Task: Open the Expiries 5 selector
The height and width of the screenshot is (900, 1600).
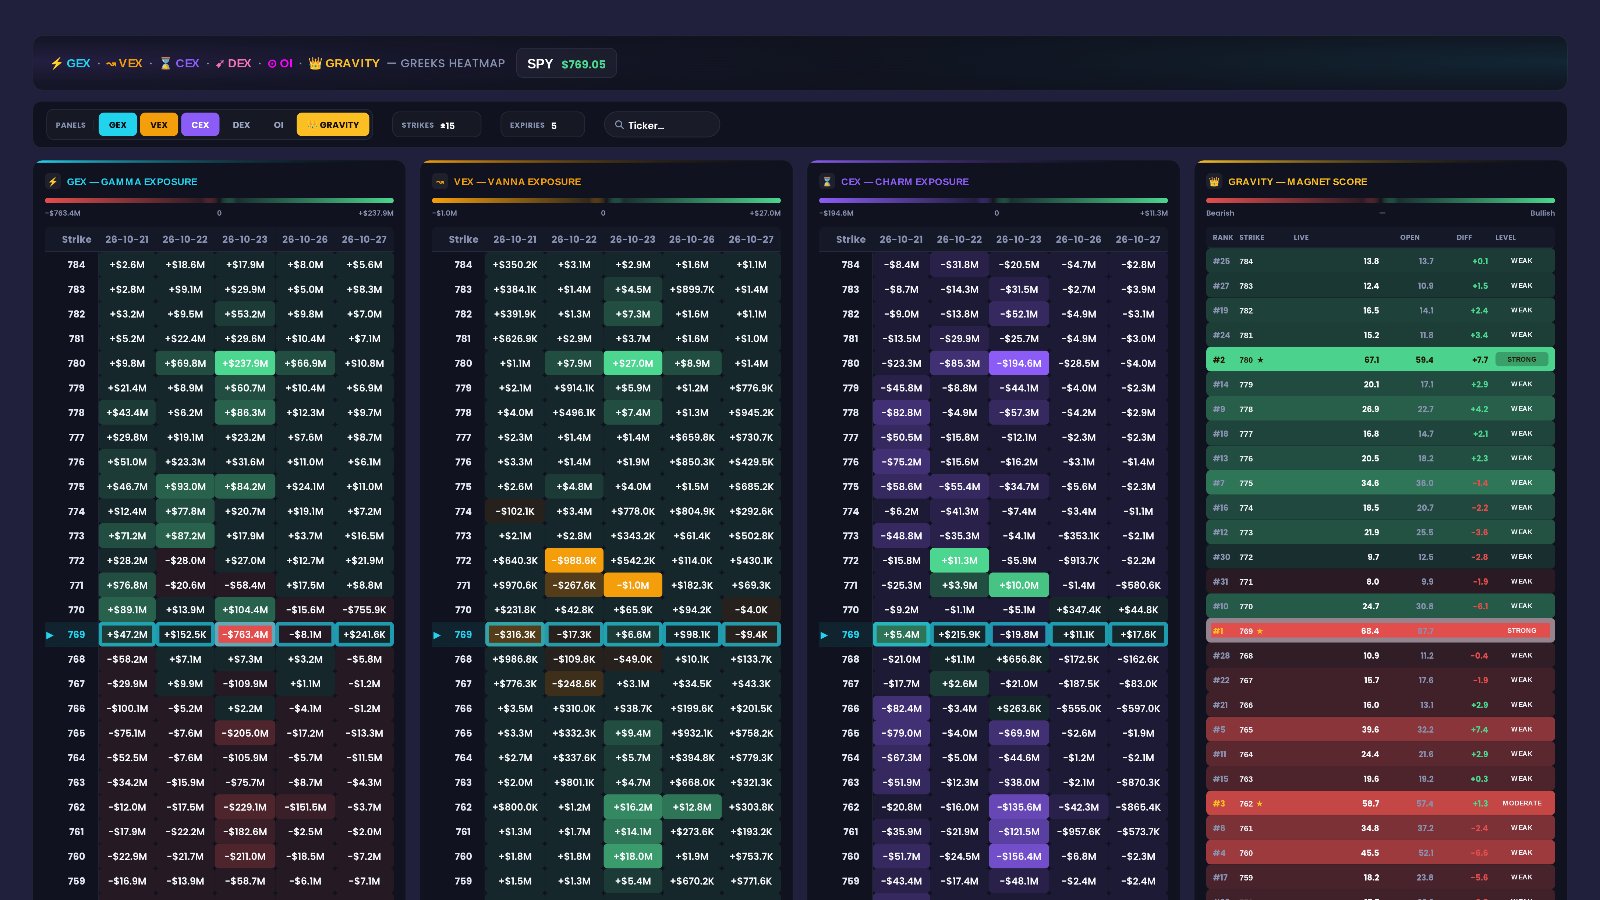Action: point(543,125)
